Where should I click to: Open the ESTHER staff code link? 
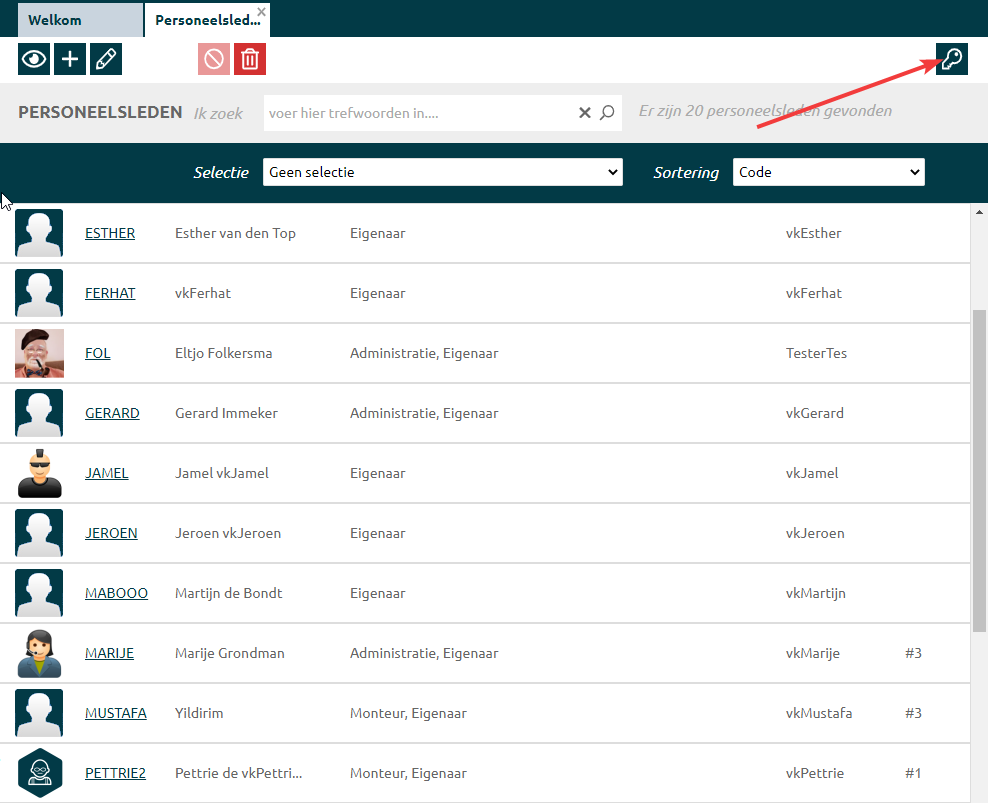point(110,233)
